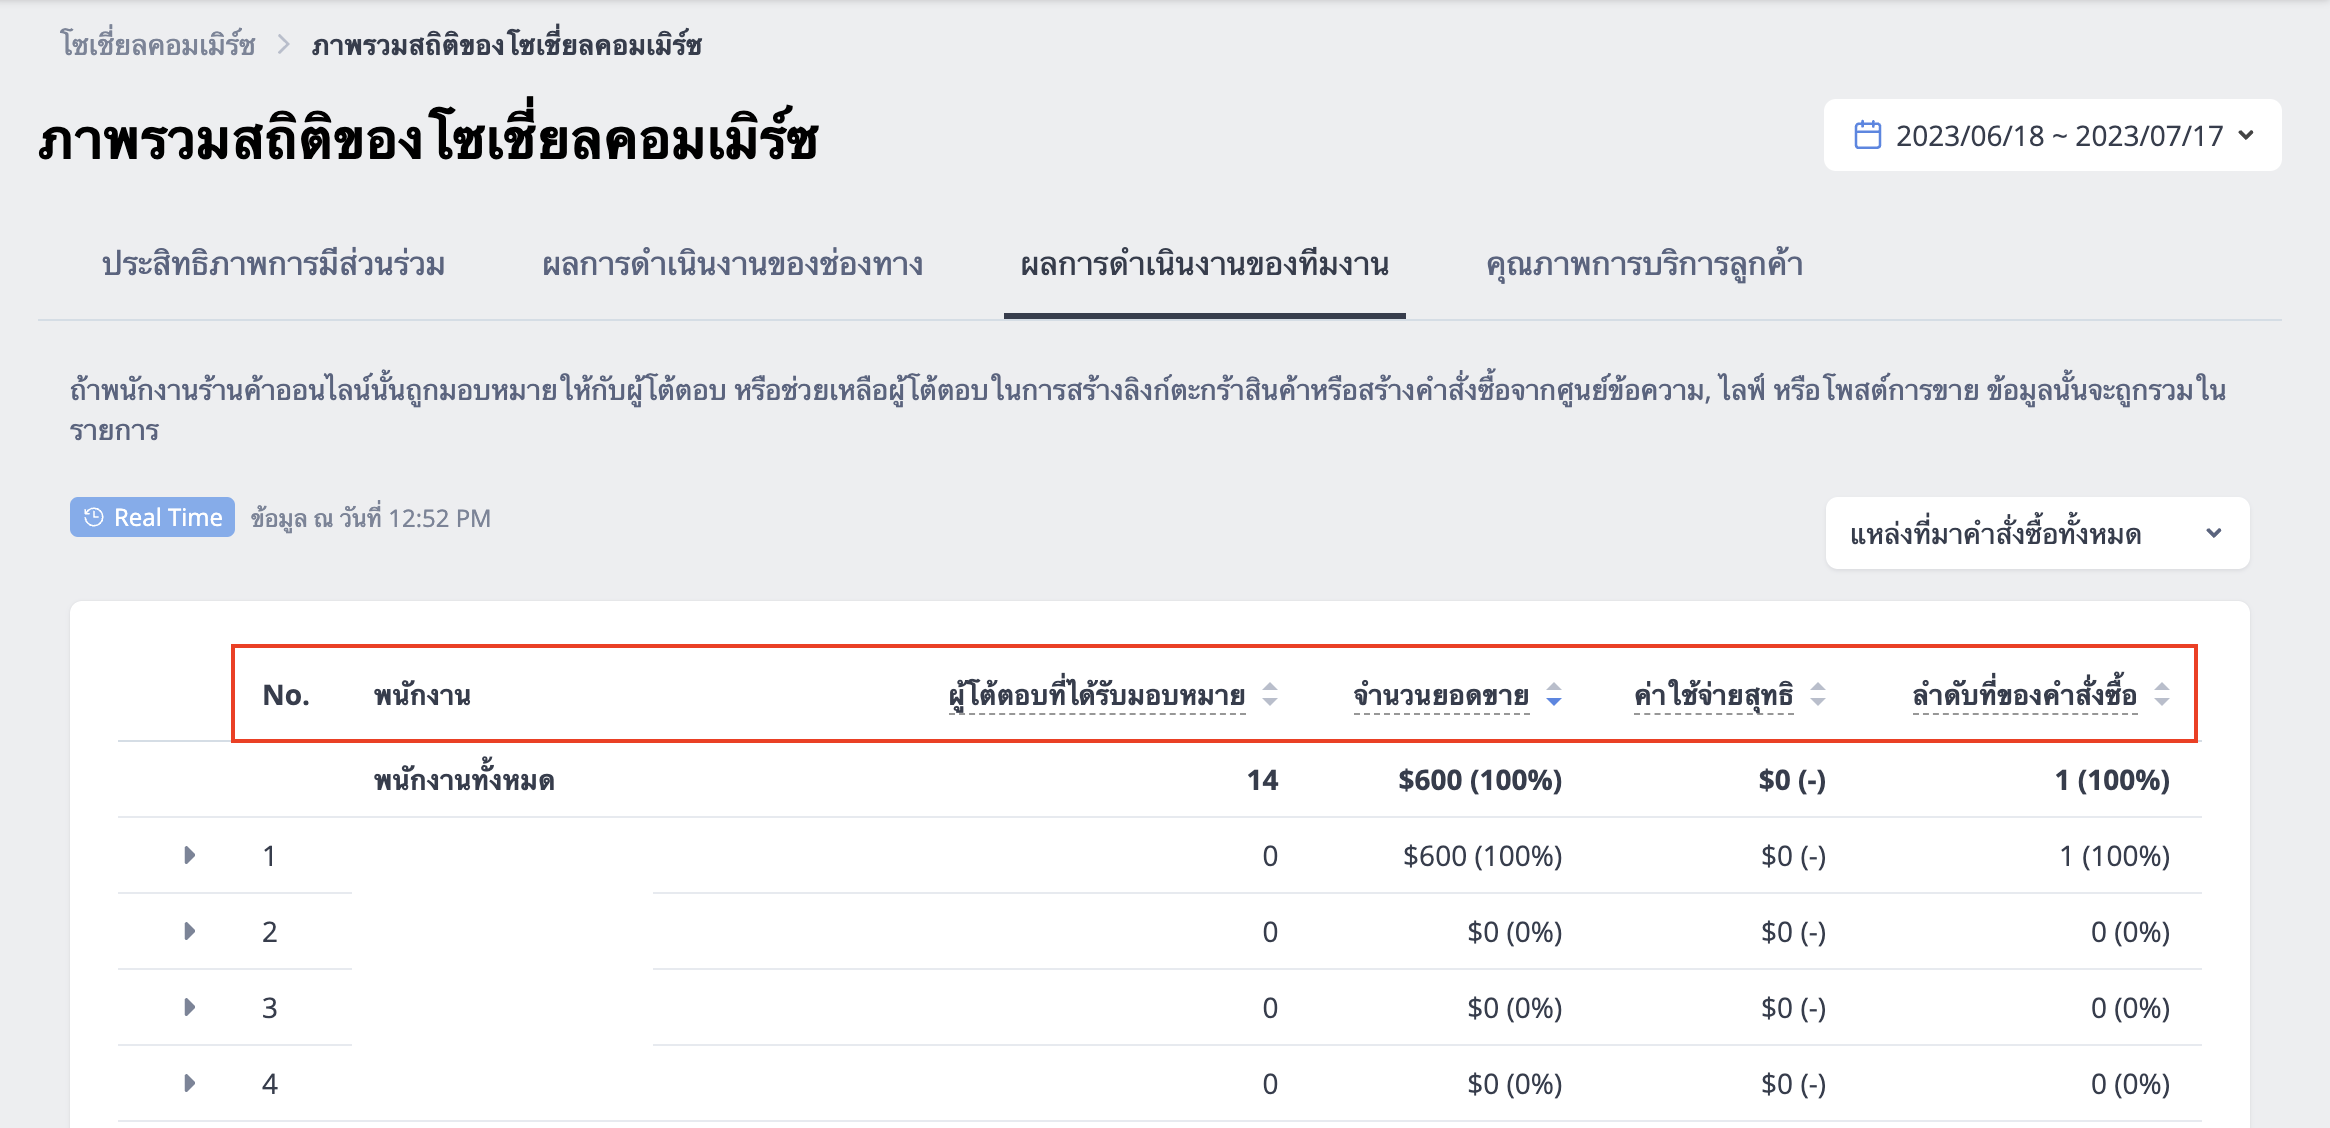Open แหล่งที่มาคำสั่งซื้อทั้งหมด dropdown
This screenshot has width=2330, height=1128.
tap(2037, 533)
